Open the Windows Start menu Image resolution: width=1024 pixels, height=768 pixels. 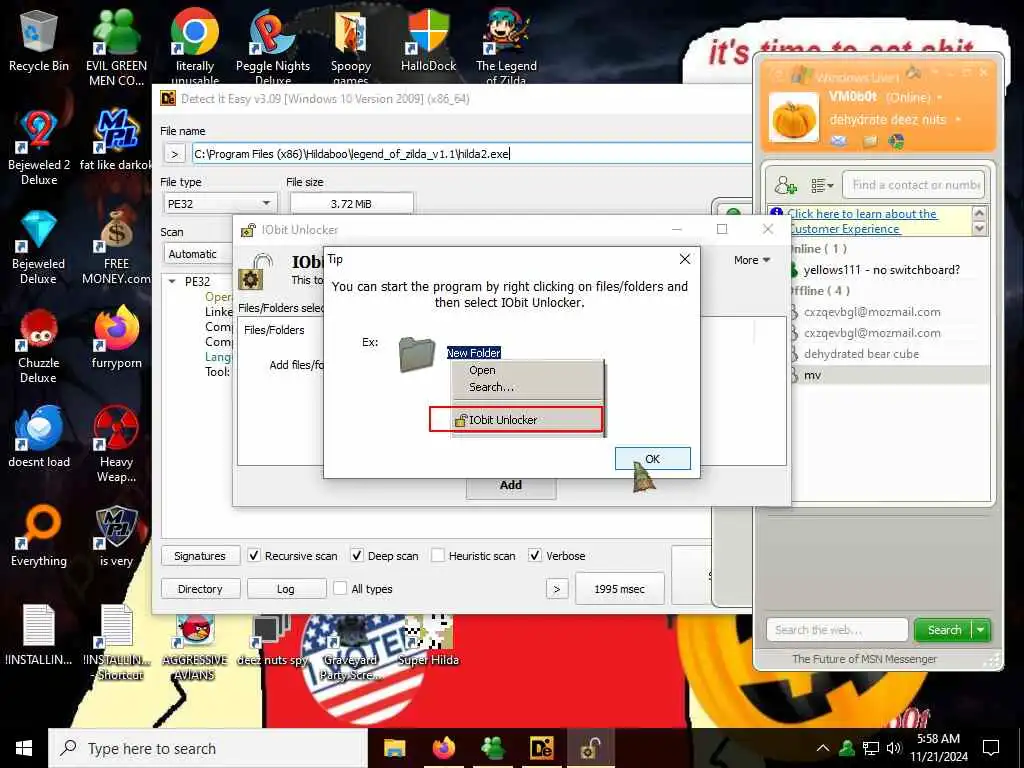point(24,748)
